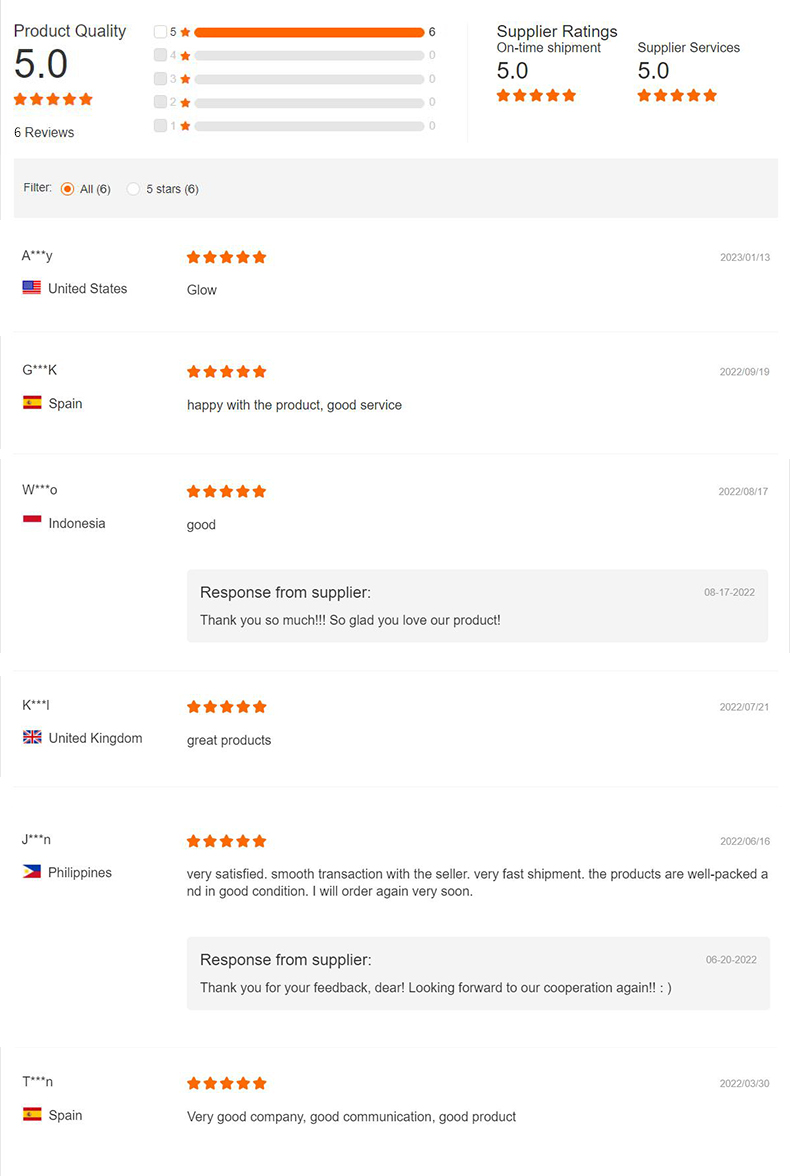
Task: Click the United States flag icon
Action: pos(32,288)
